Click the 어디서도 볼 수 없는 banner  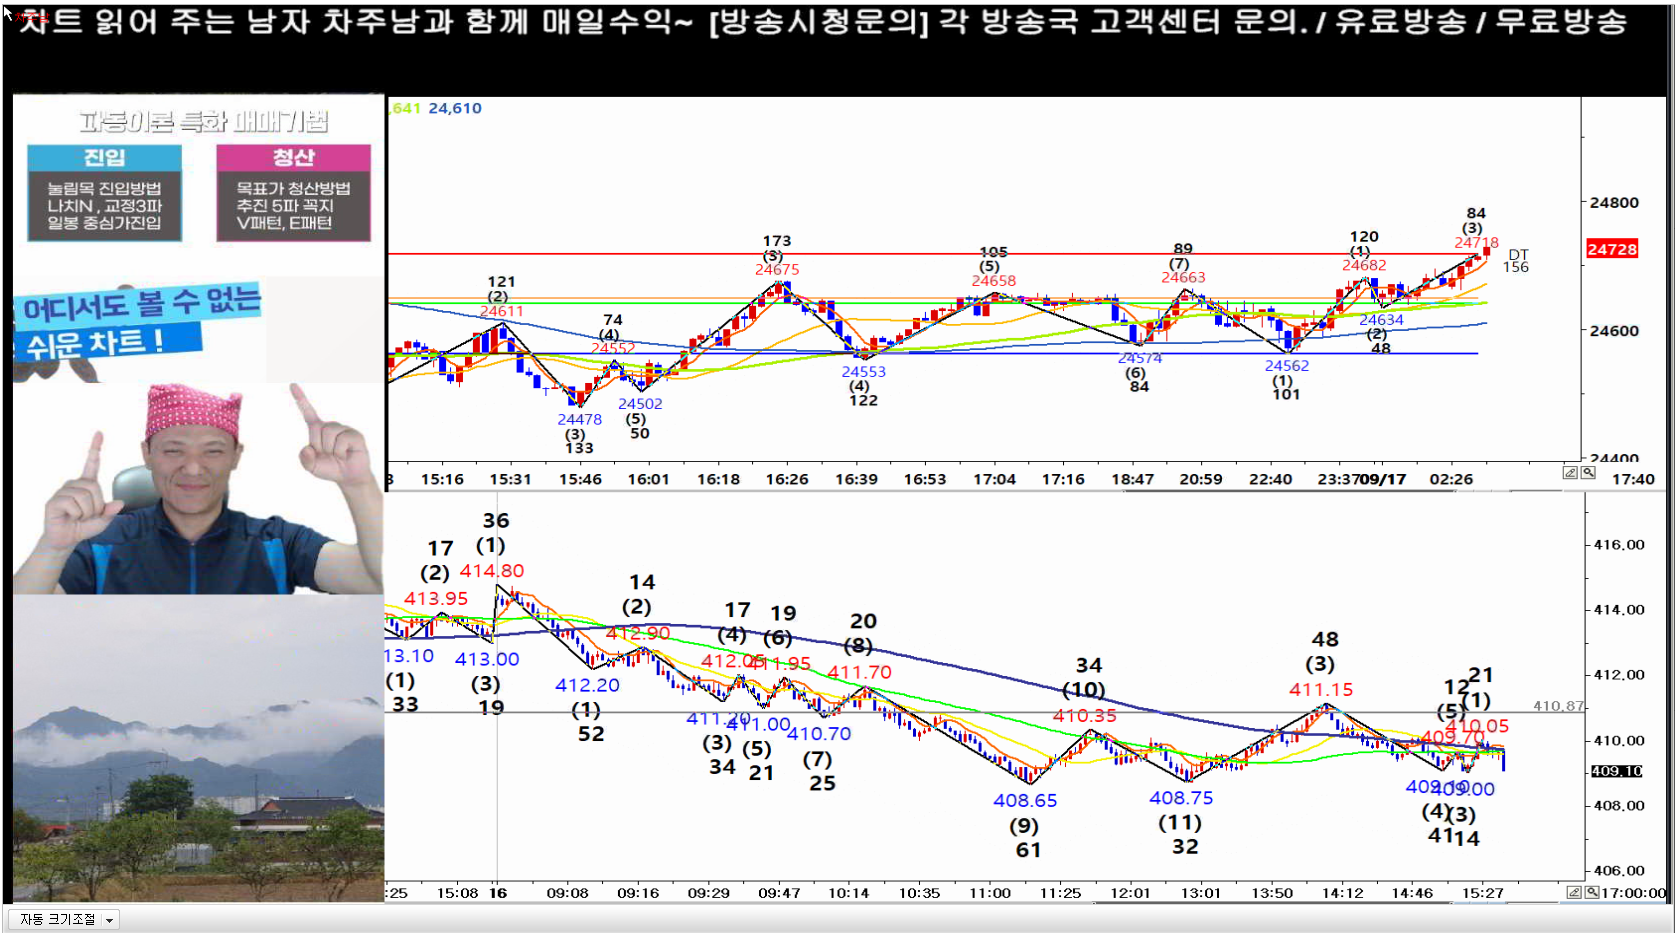pos(140,303)
